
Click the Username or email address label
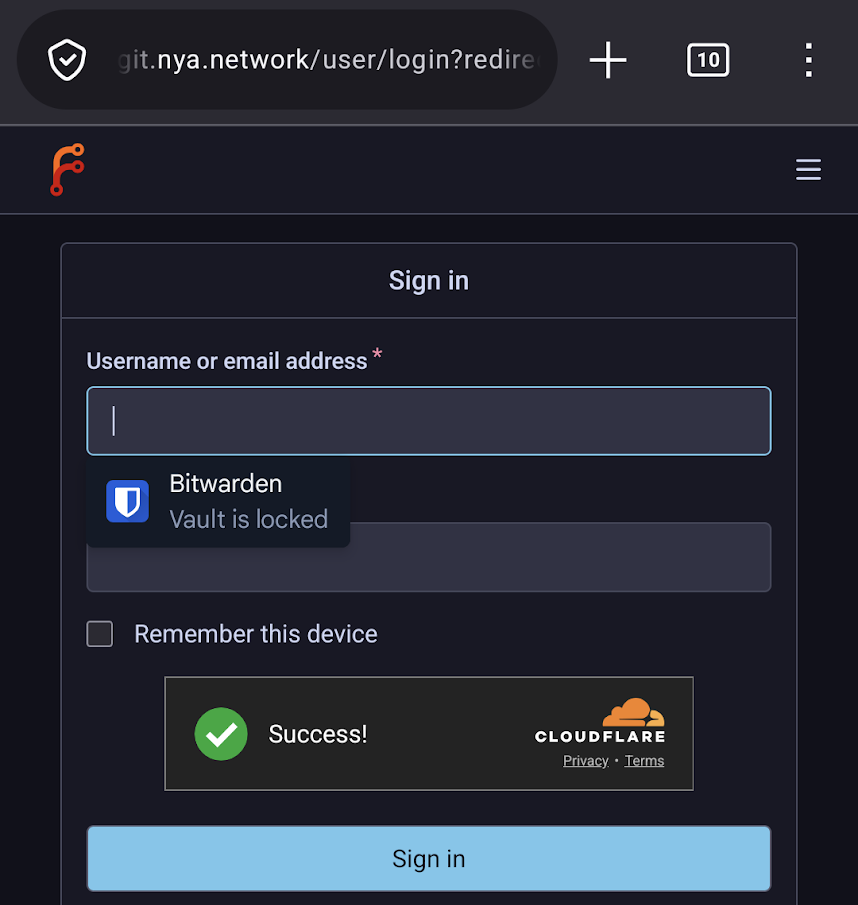click(x=227, y=361)
